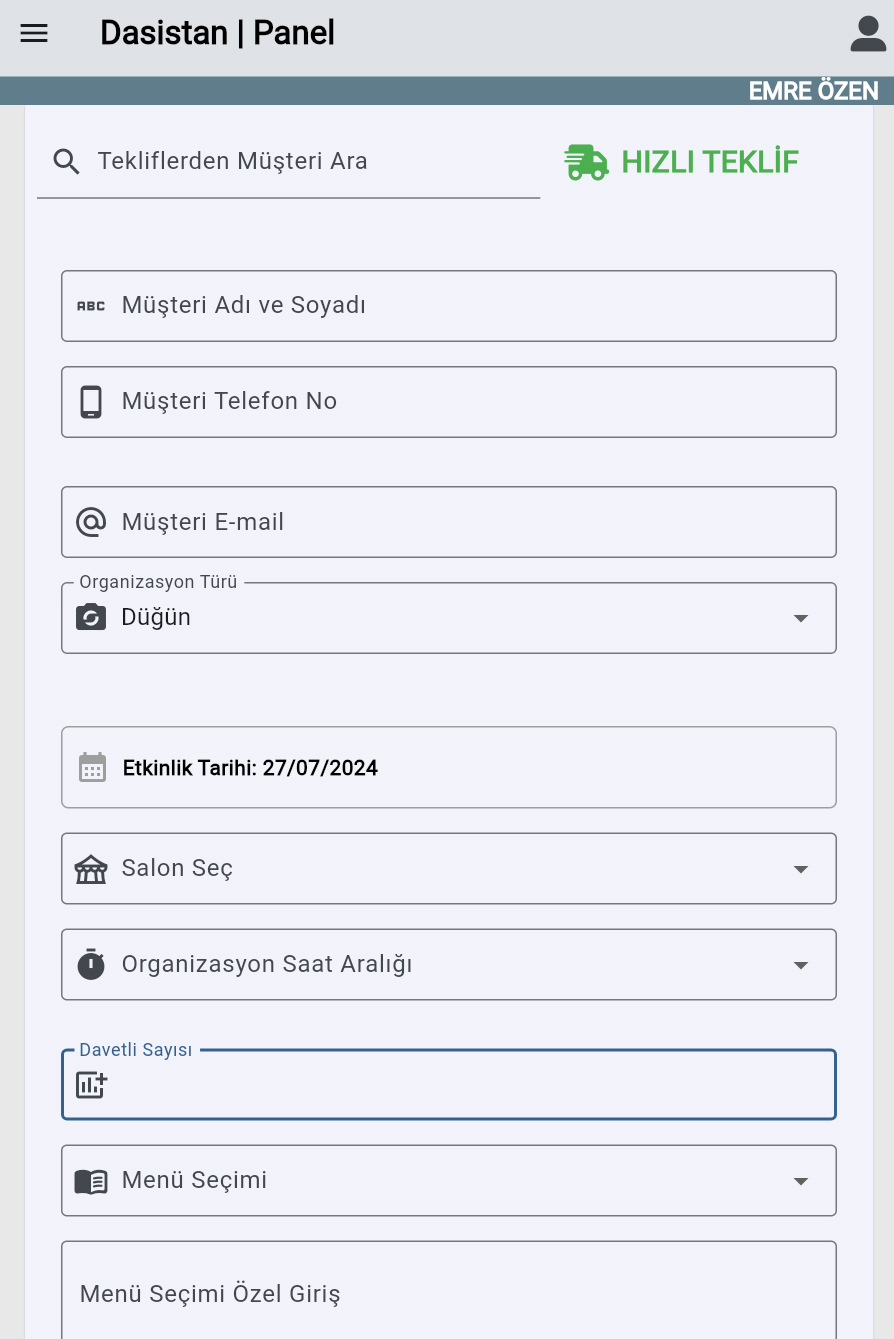
Task: Click the search magnifier icon
Action: pyautogui.click(x=67, y=161)
